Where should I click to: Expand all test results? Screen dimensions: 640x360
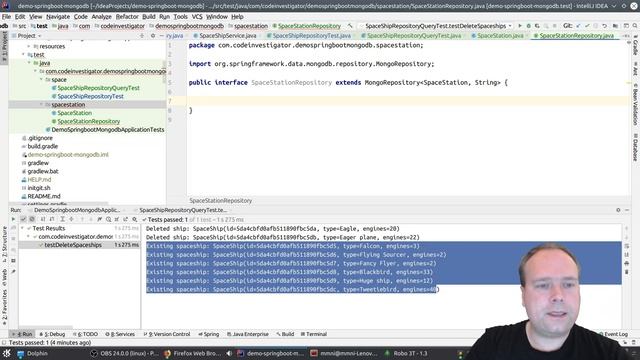pyautogui.click(x=62, y=219)
